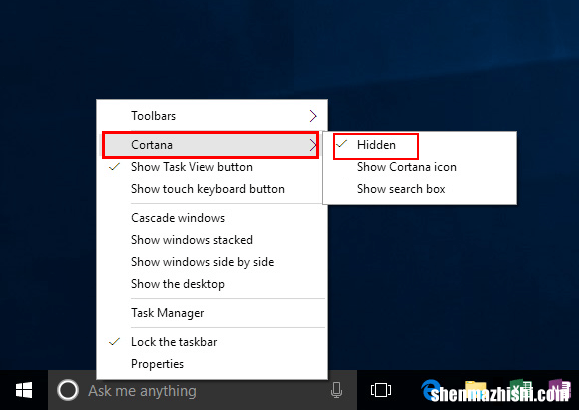Image resolution: width=579 pixels, height=410 pixels.
Task: Enable Show touch keyboard button
Action: point(212,189)
